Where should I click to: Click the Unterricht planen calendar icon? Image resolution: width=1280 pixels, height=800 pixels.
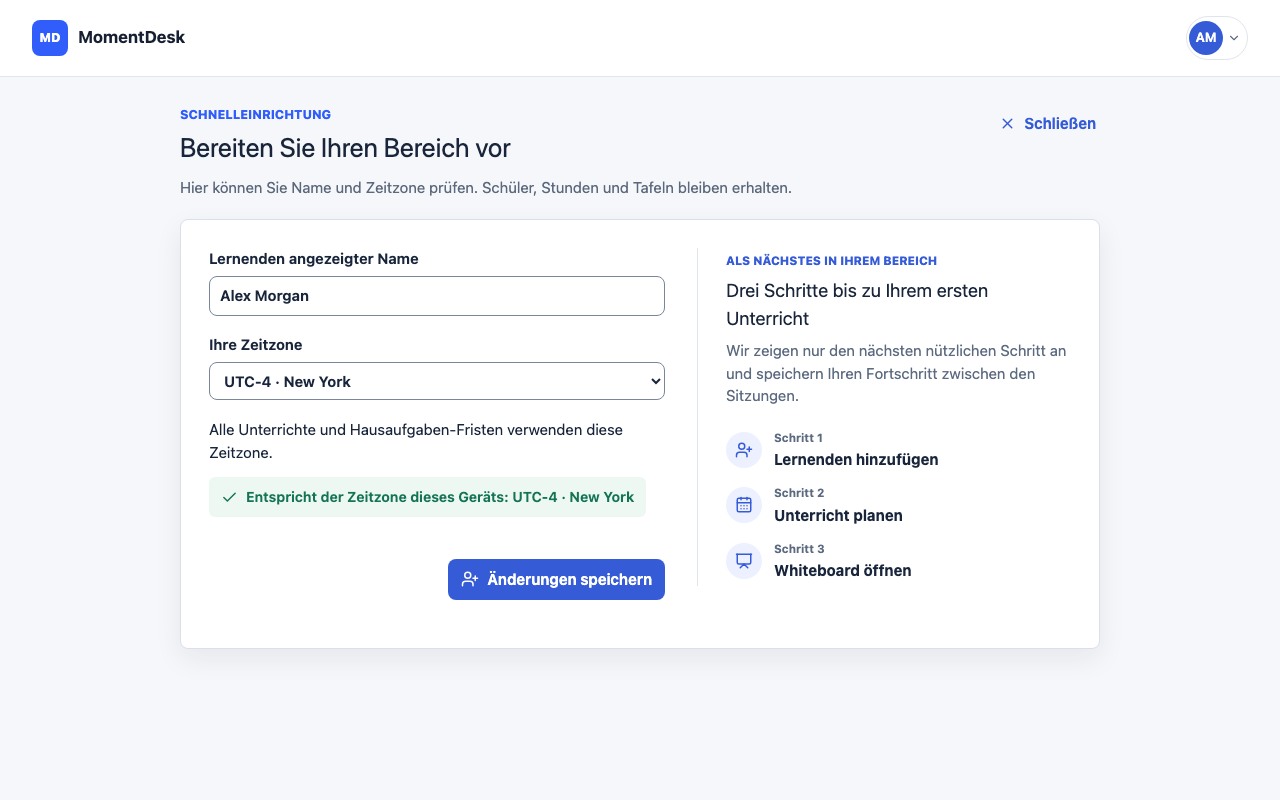[x=744, y=505]
